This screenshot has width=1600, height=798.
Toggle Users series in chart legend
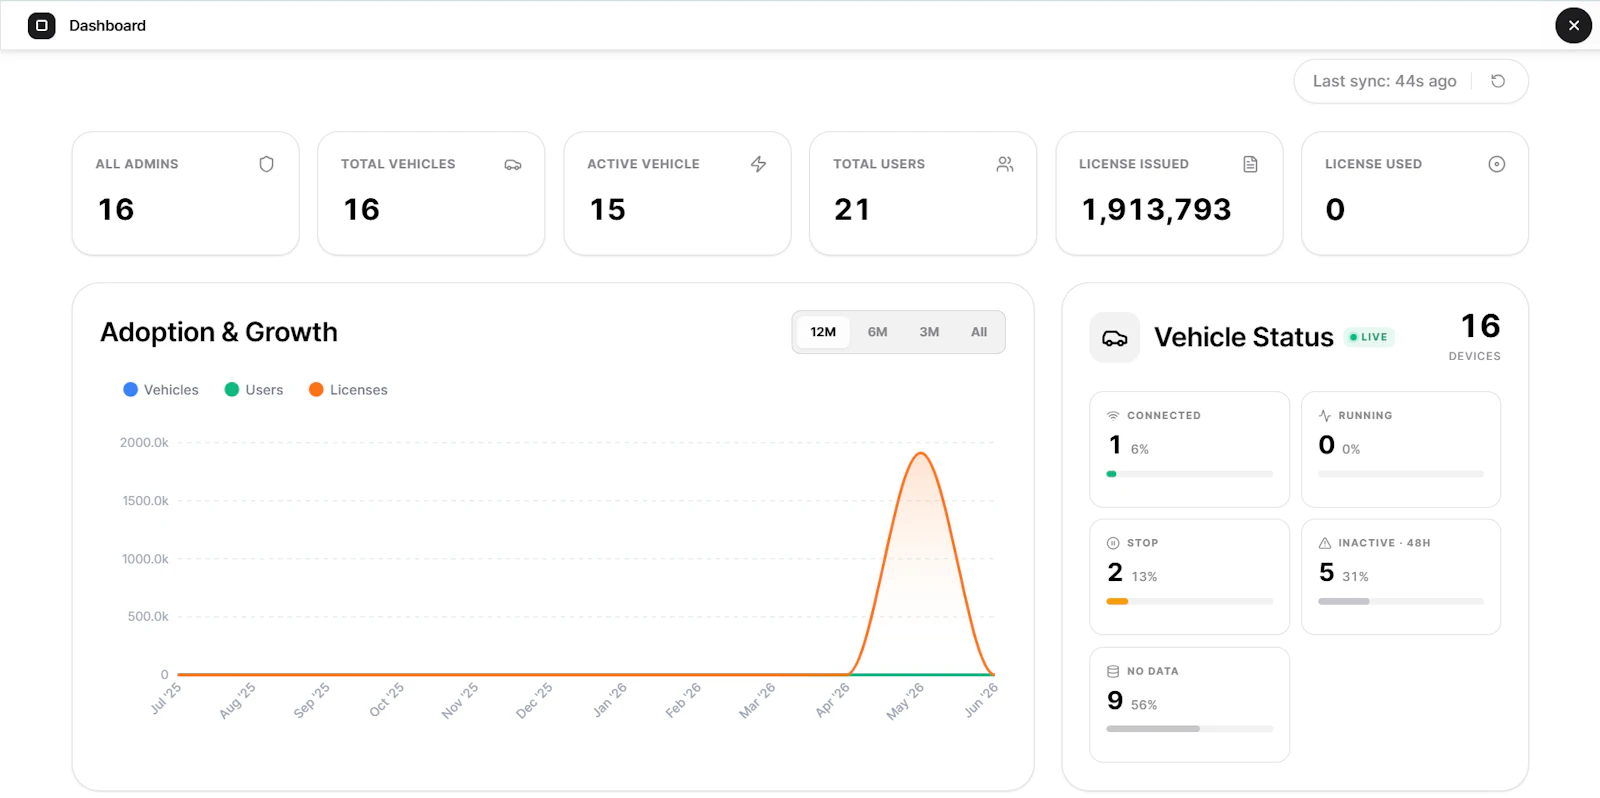pos(254,390)
